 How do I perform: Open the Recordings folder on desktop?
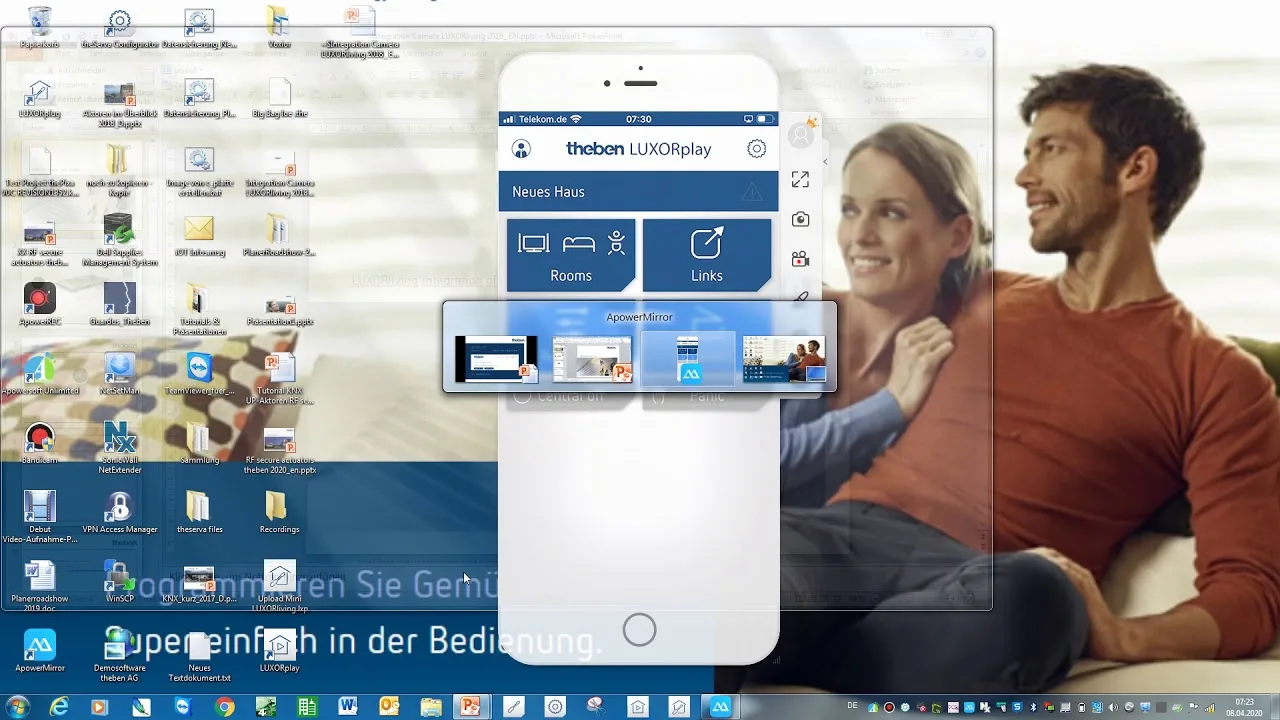click(279, 512)
